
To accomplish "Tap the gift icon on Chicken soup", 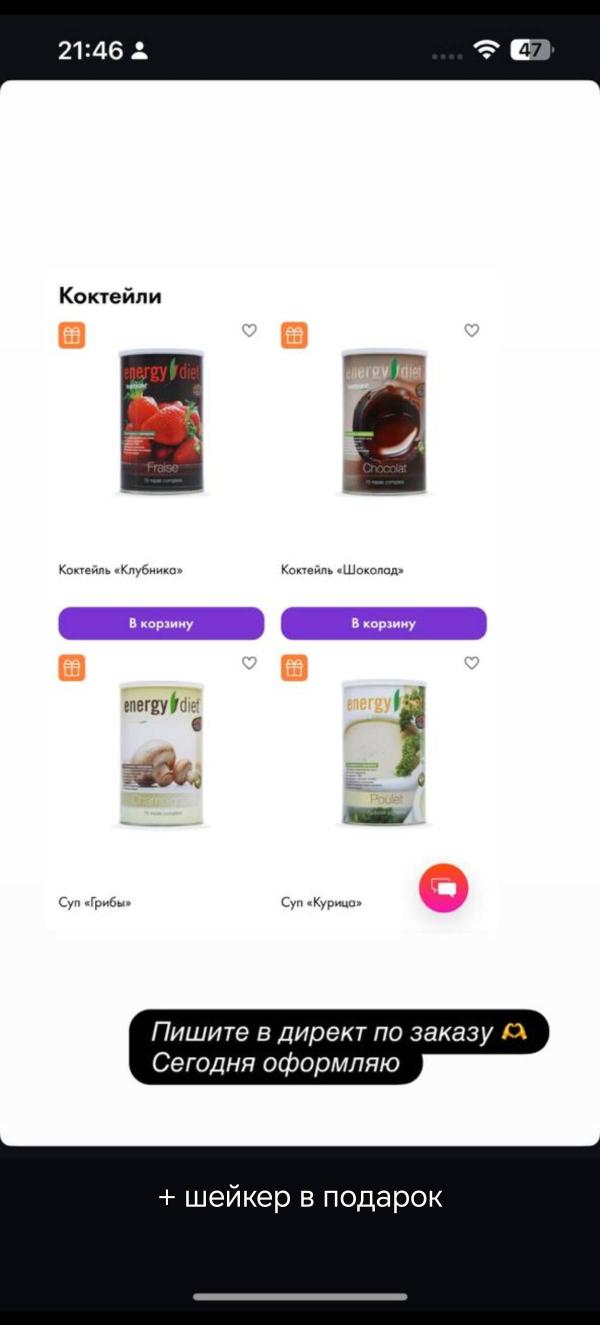I will pos(294,668).
